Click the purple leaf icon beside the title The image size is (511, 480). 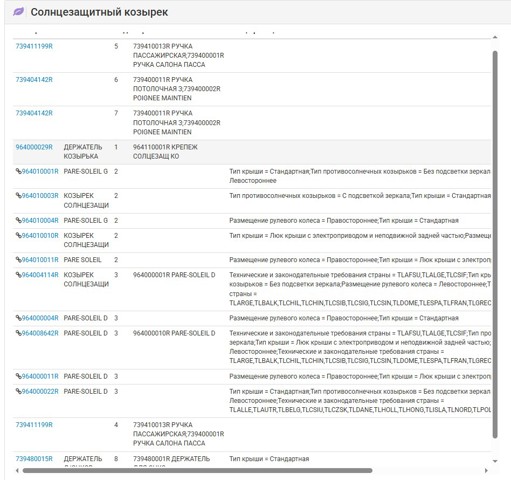[x=19, y=12]
